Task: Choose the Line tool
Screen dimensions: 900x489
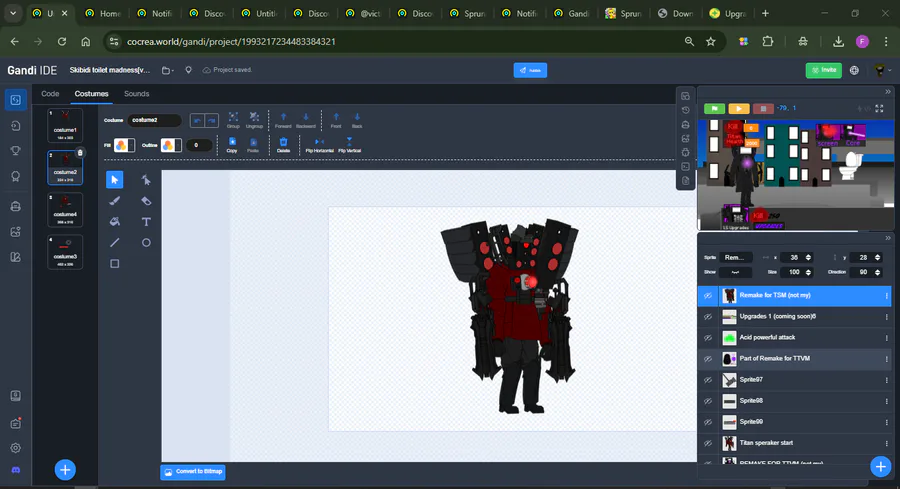Action: tap(114, 243)
